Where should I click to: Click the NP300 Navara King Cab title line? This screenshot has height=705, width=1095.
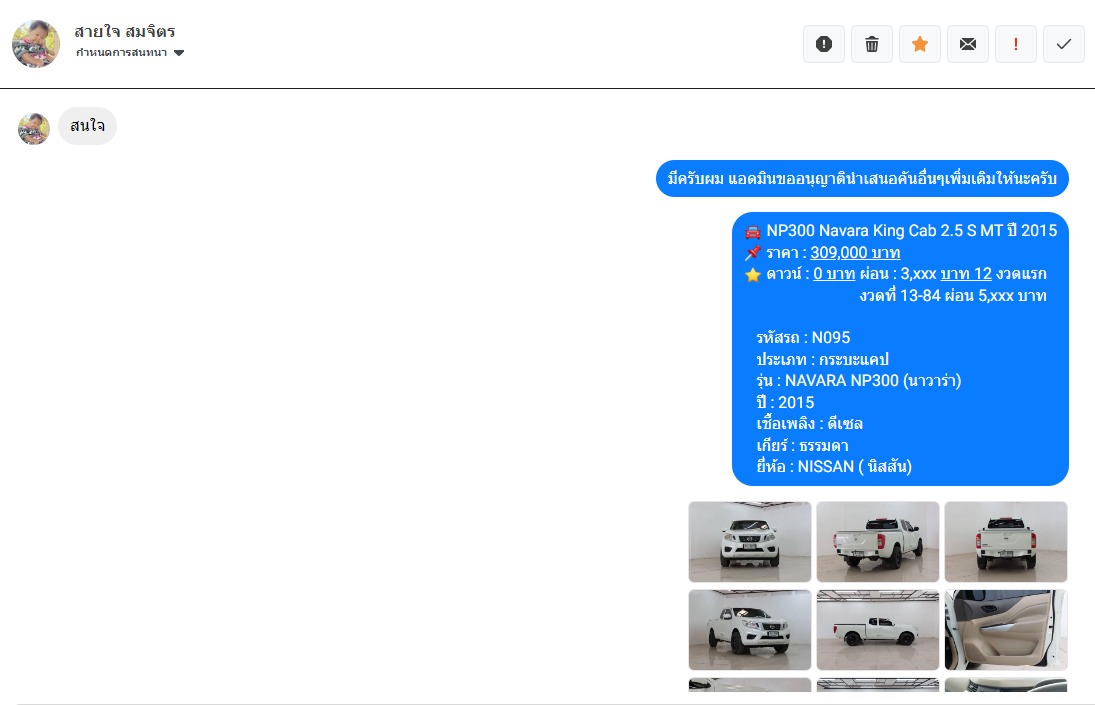tap(911, 231)
